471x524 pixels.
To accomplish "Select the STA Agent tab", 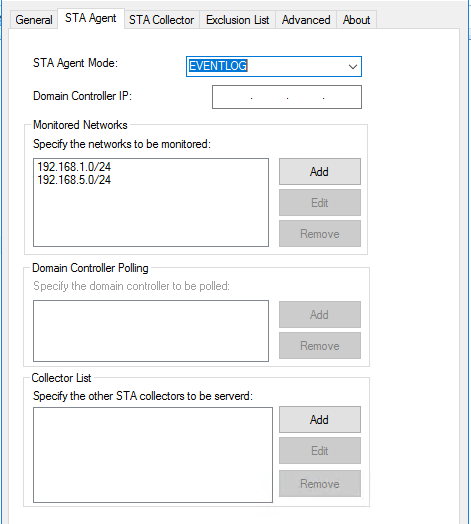I will point(91,18).
